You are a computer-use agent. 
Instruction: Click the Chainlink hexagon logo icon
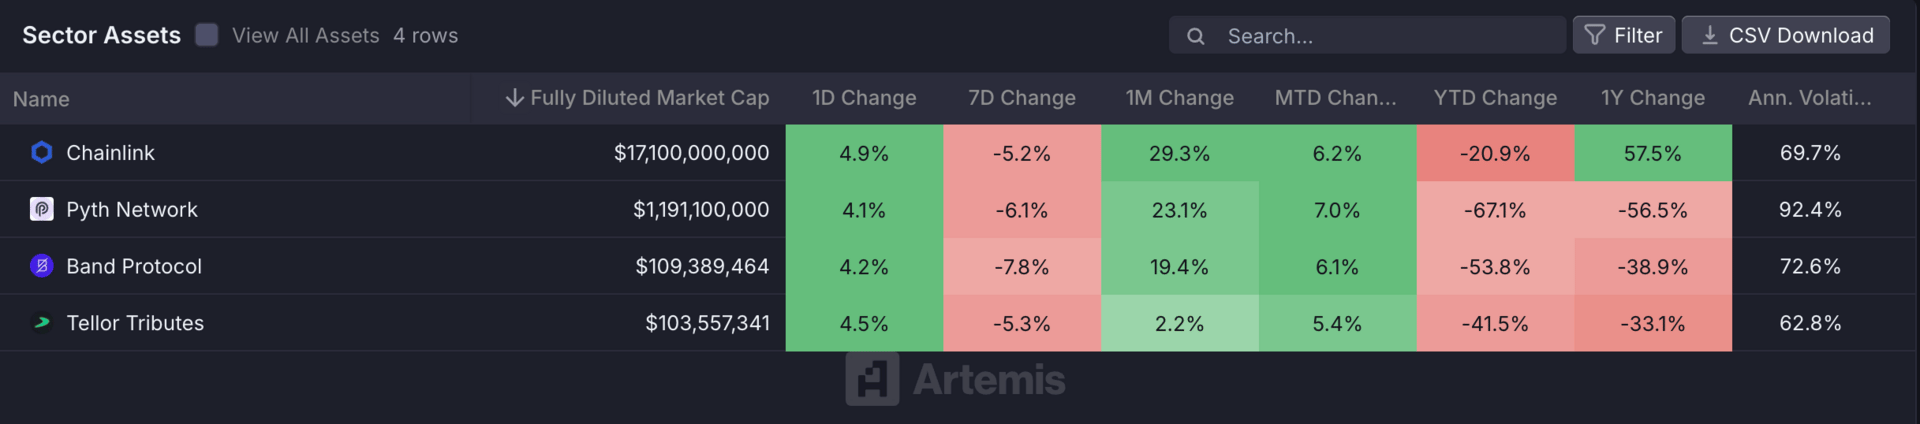click(x=41, y=152)
